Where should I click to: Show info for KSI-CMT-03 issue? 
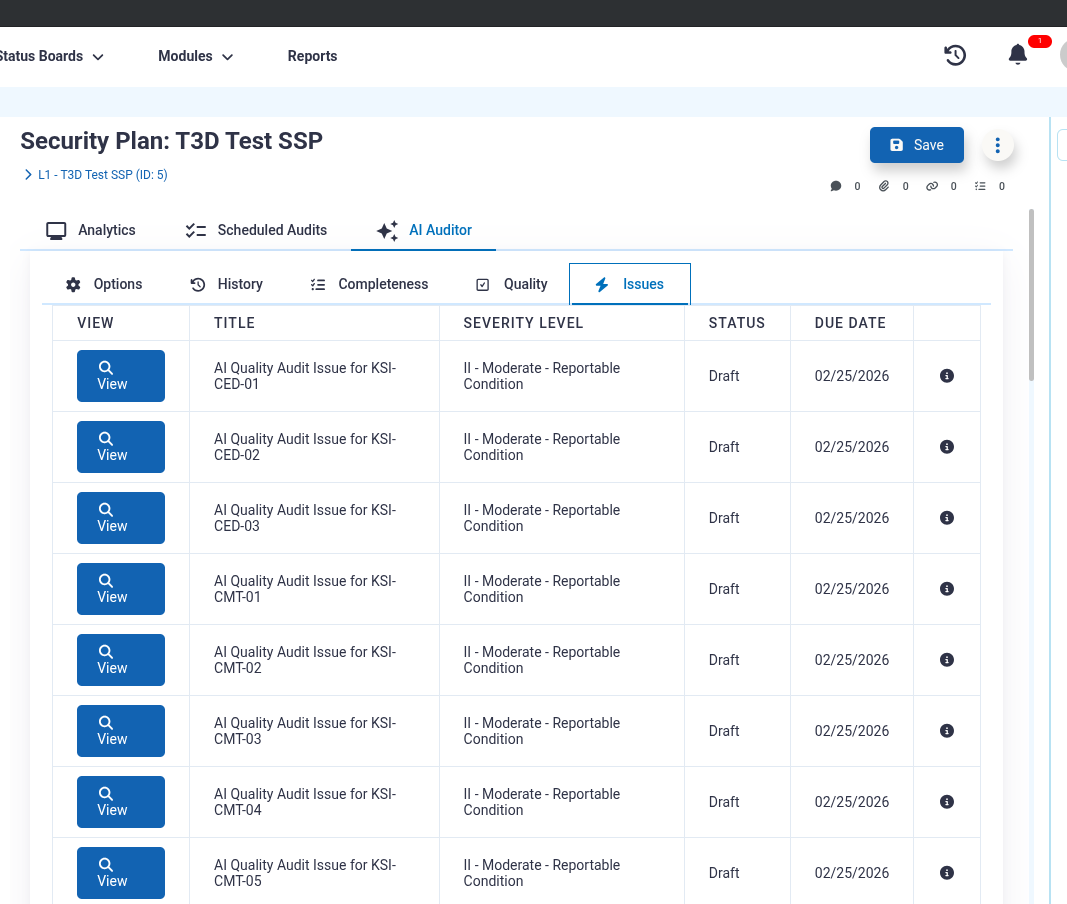(947, 730)
